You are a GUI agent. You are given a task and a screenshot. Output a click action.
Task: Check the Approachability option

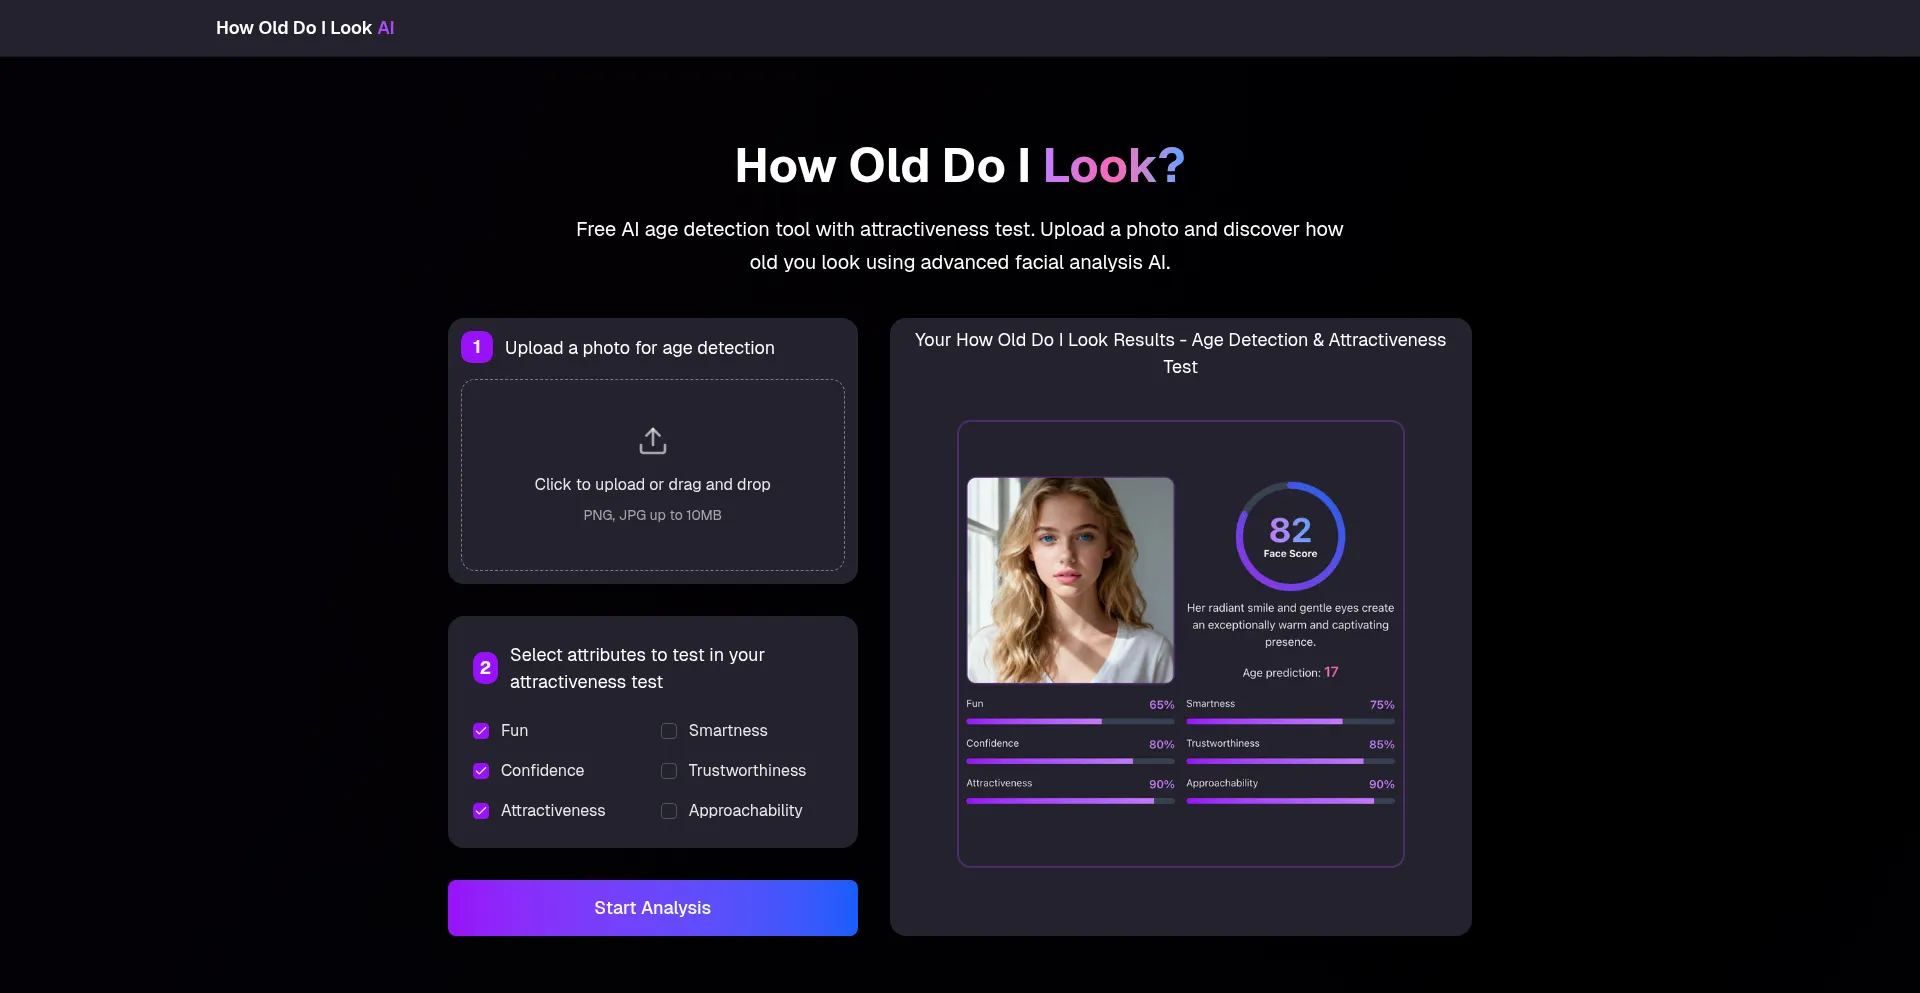(x=669, y=811)
